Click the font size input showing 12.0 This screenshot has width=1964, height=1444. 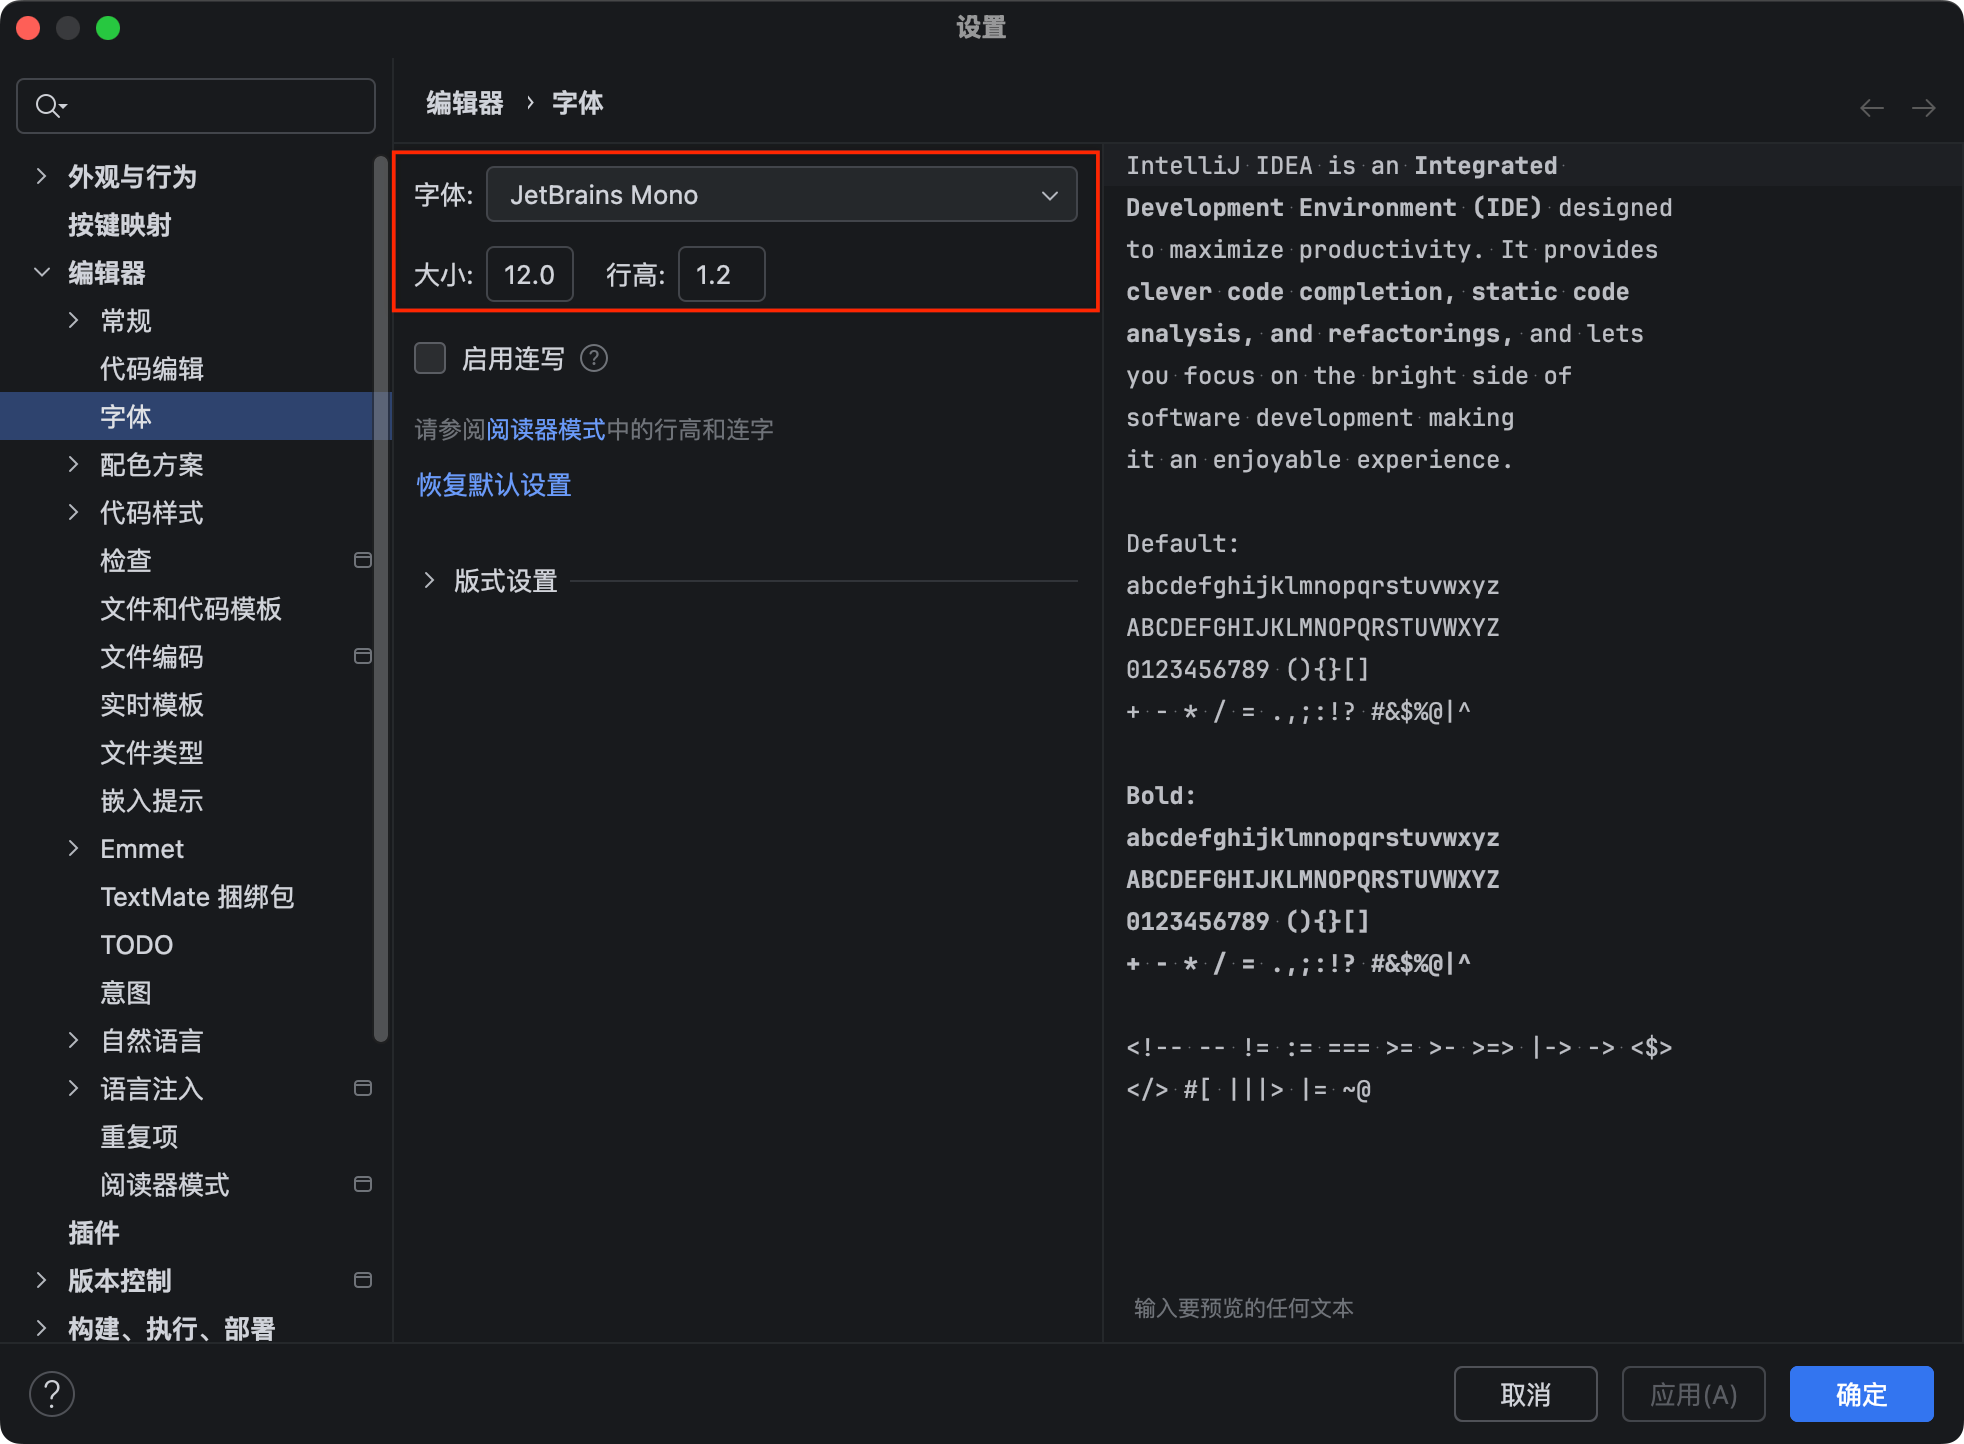coord(529,274)
